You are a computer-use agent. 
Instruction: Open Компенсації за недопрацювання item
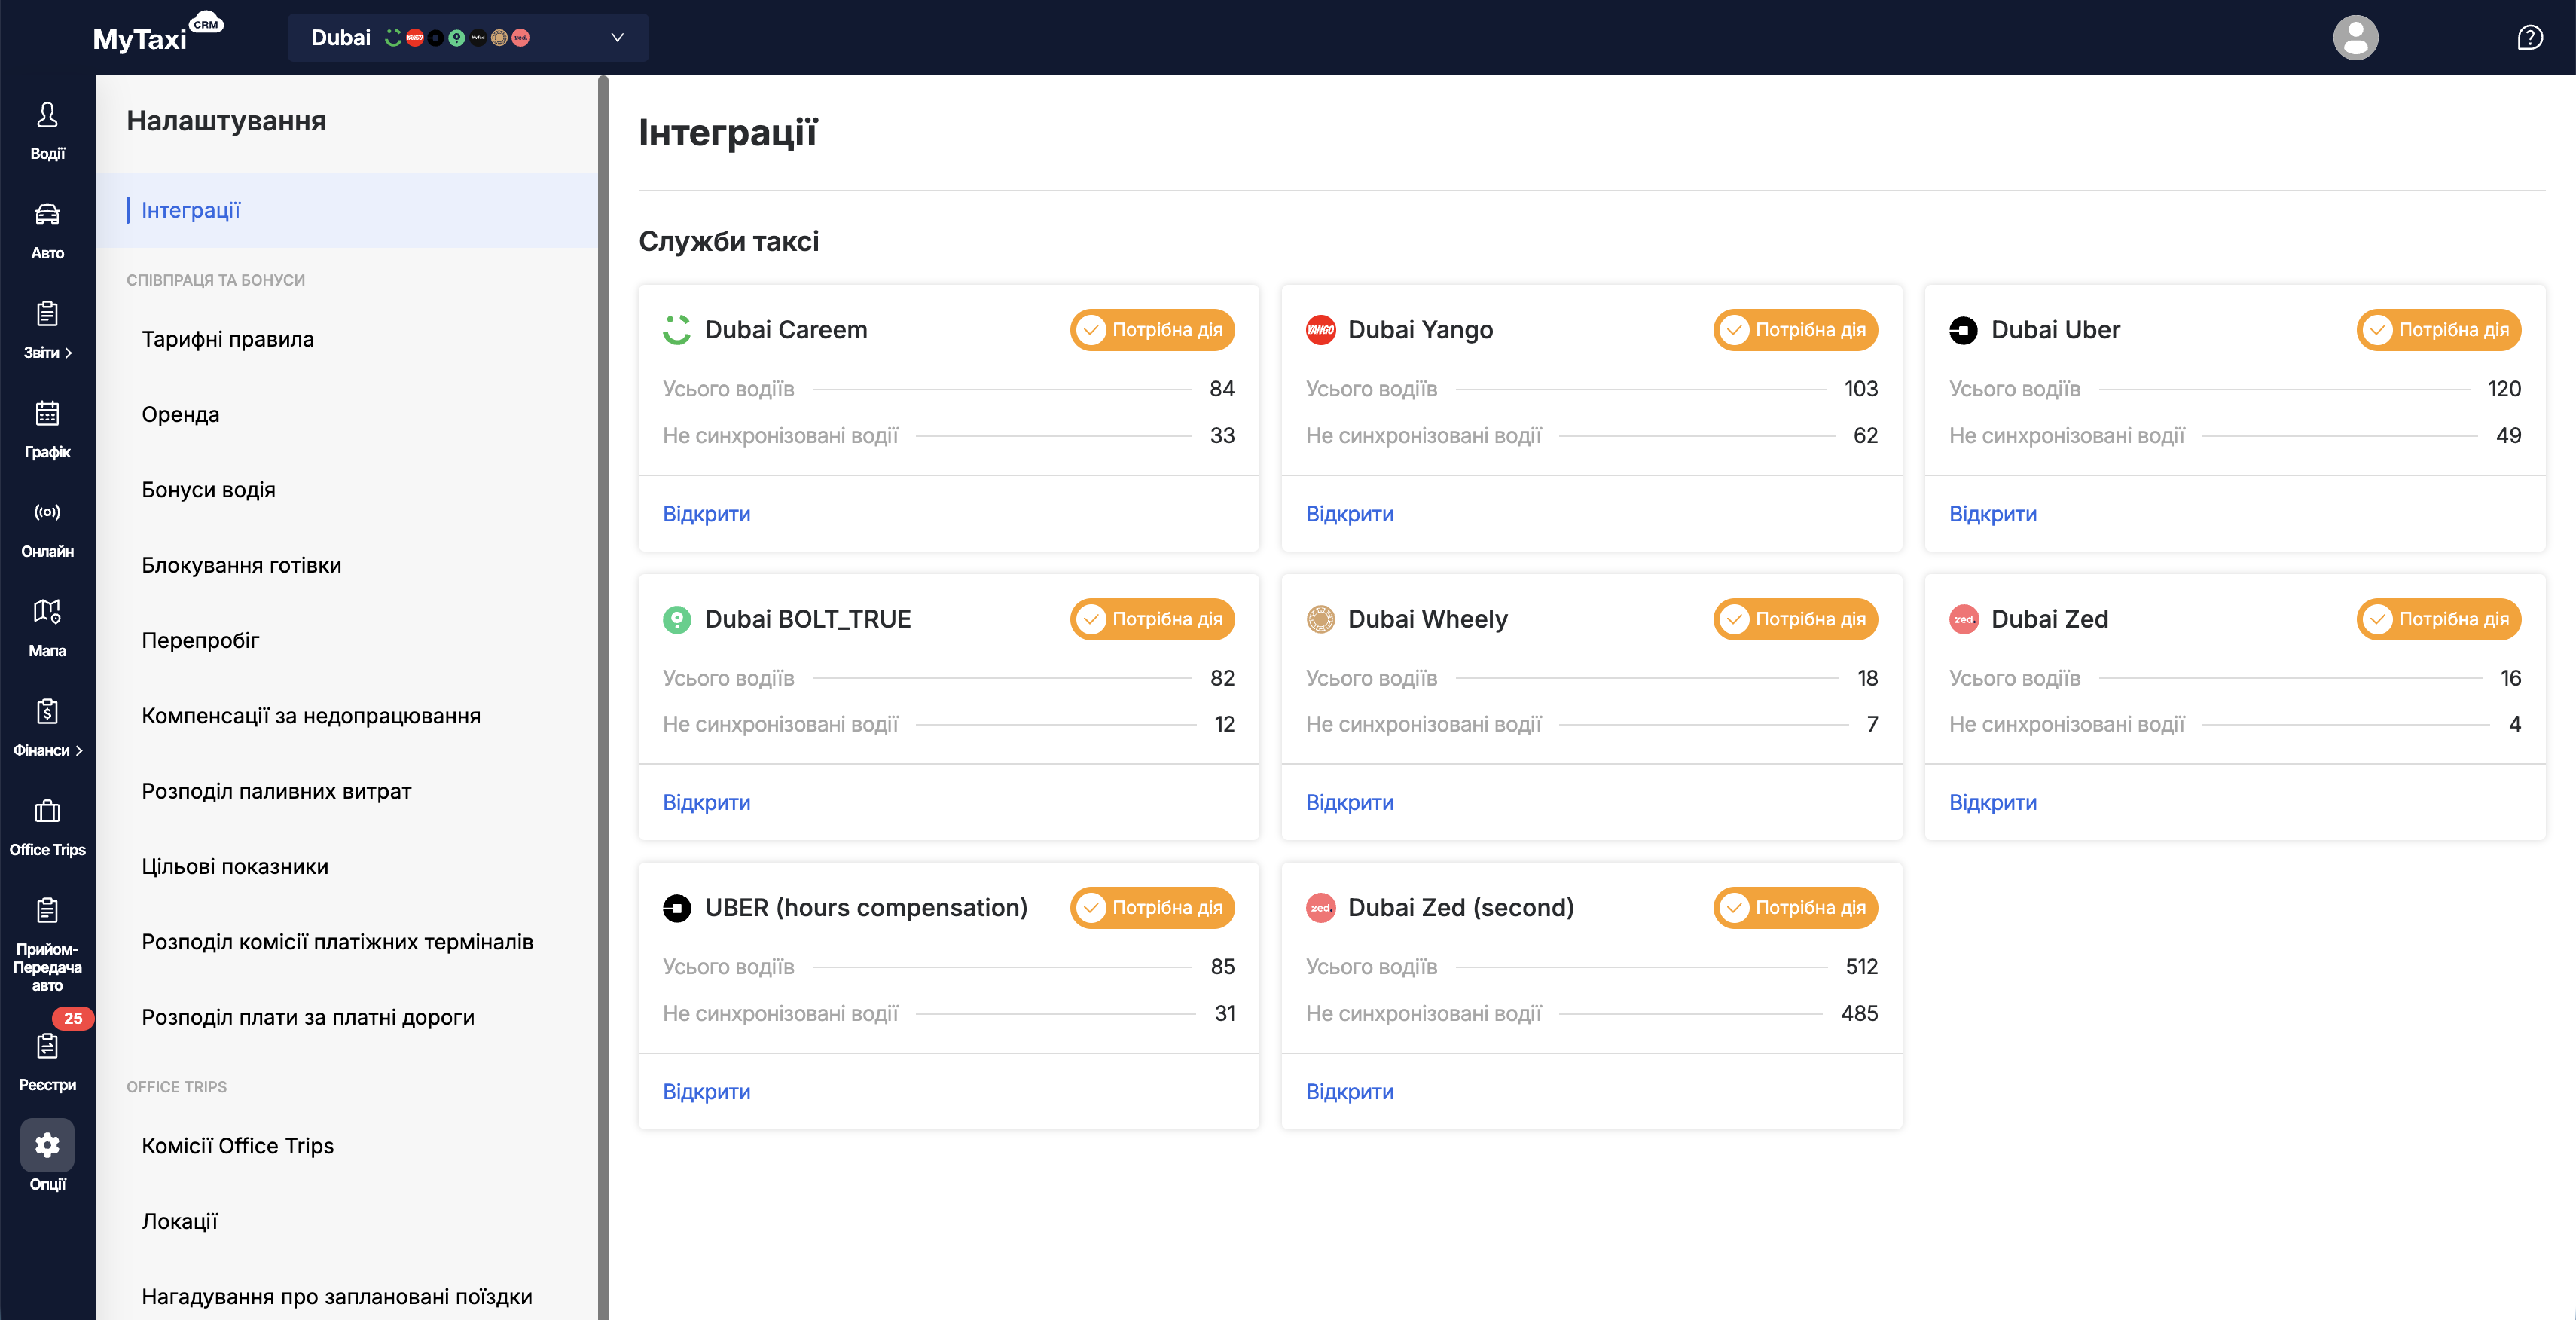pyautogui.click(x=347, y=716)
